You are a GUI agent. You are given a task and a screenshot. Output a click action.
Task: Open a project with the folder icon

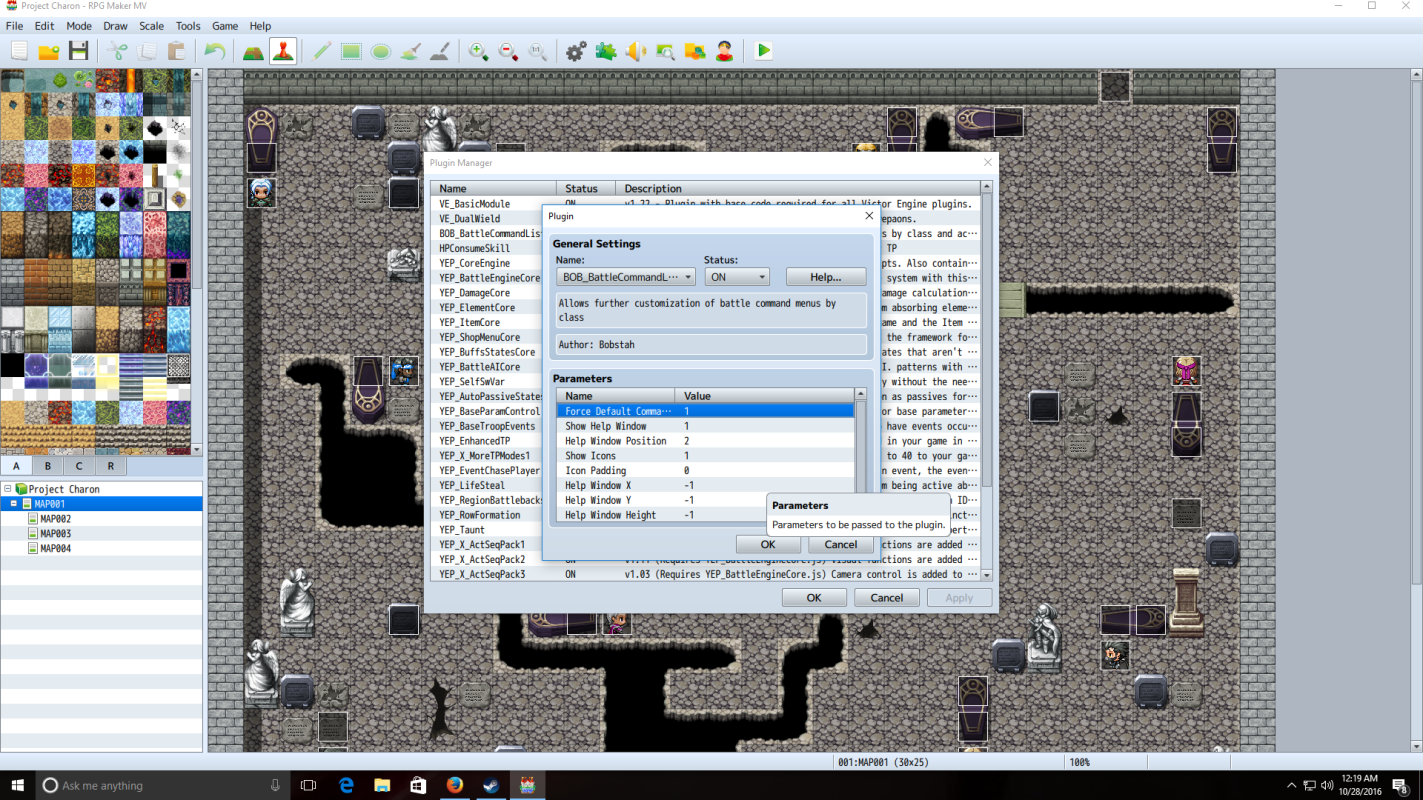(x=49, y=51)
